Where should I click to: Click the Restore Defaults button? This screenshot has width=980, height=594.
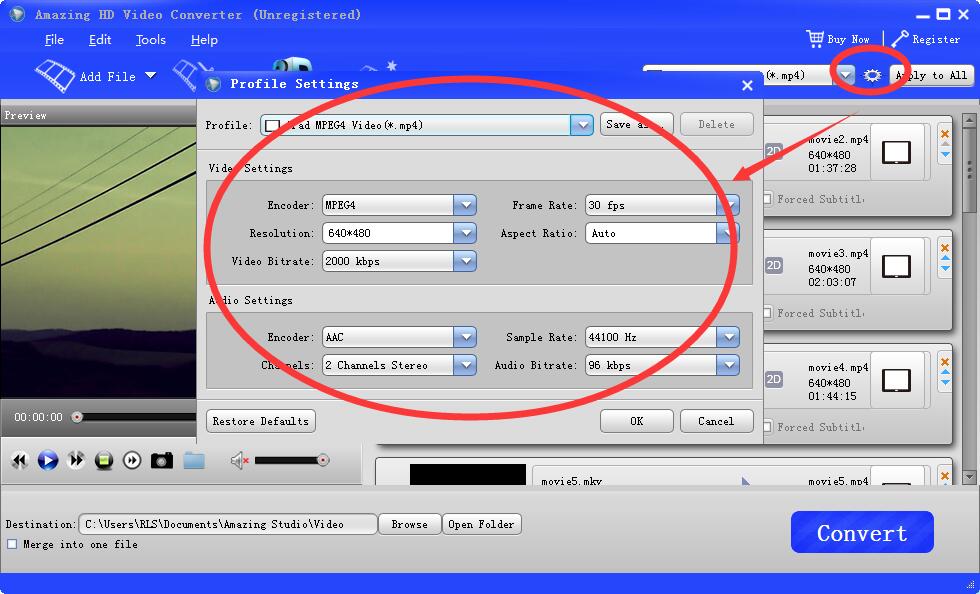260,421
